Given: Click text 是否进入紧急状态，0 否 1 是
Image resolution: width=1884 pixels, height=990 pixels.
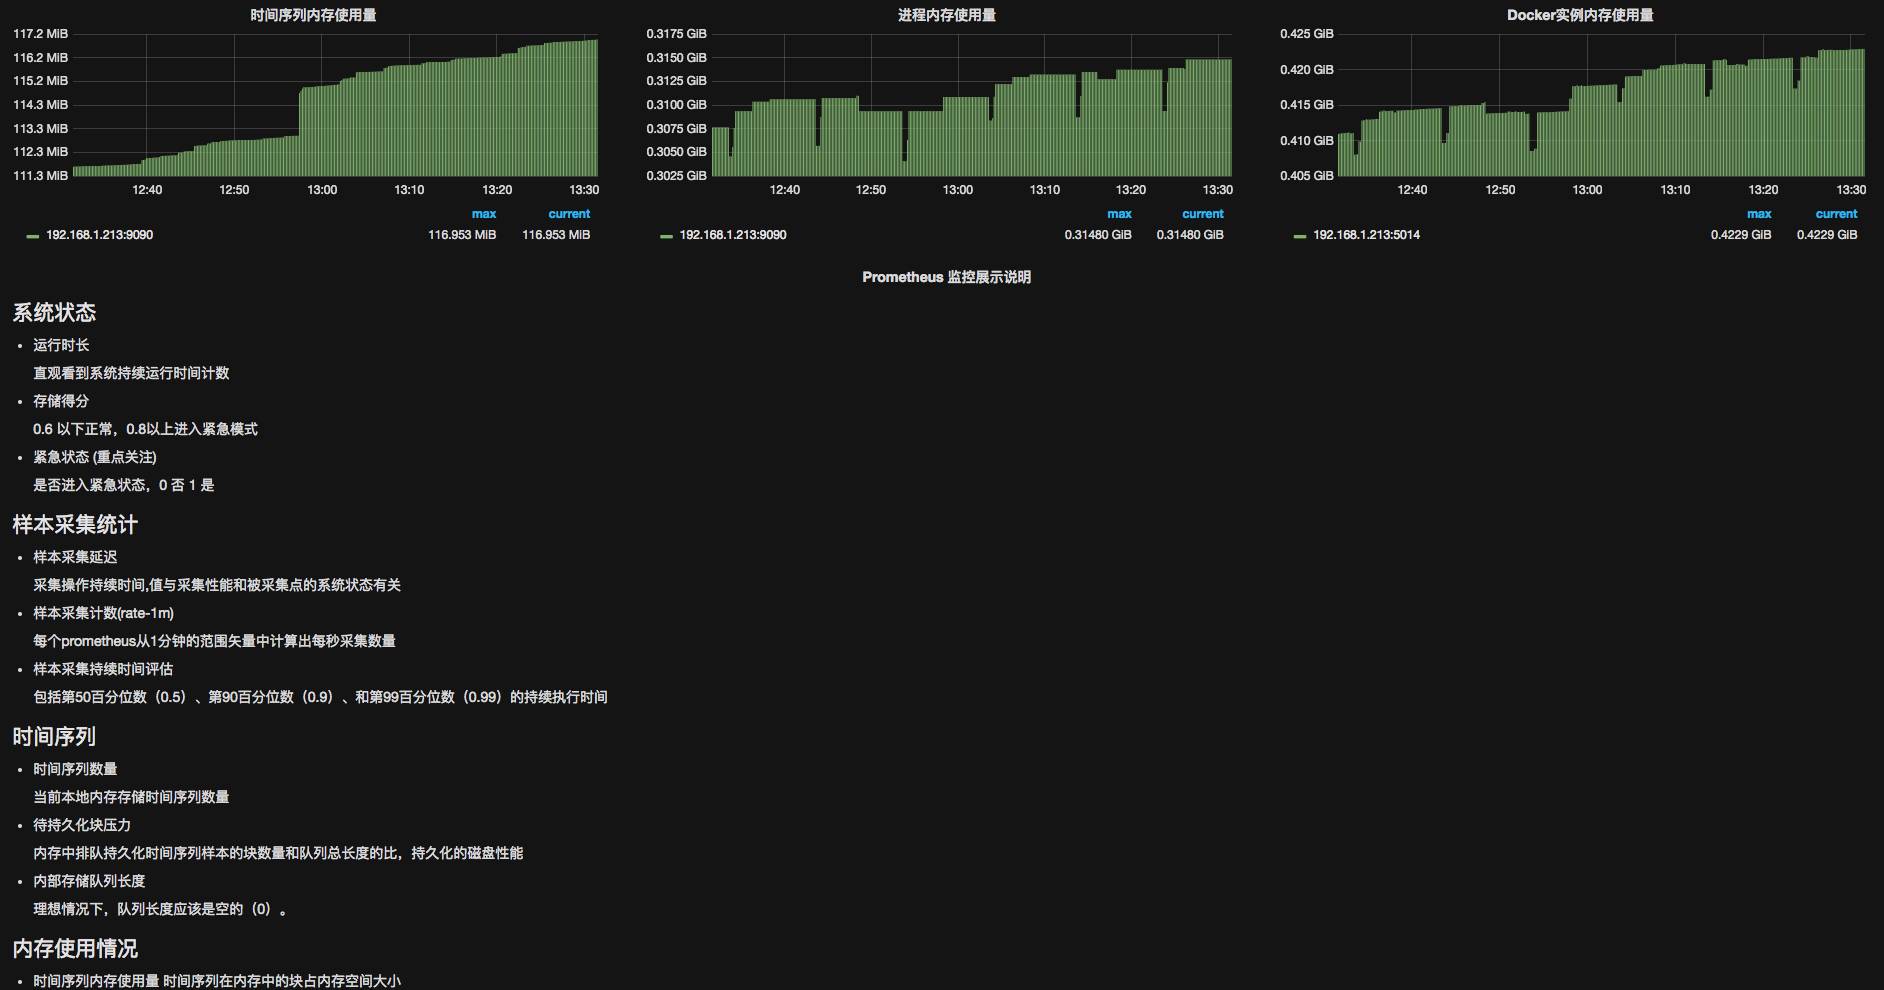Looking at the screenshot, I should pyautogui.click(x=124, y=485).
